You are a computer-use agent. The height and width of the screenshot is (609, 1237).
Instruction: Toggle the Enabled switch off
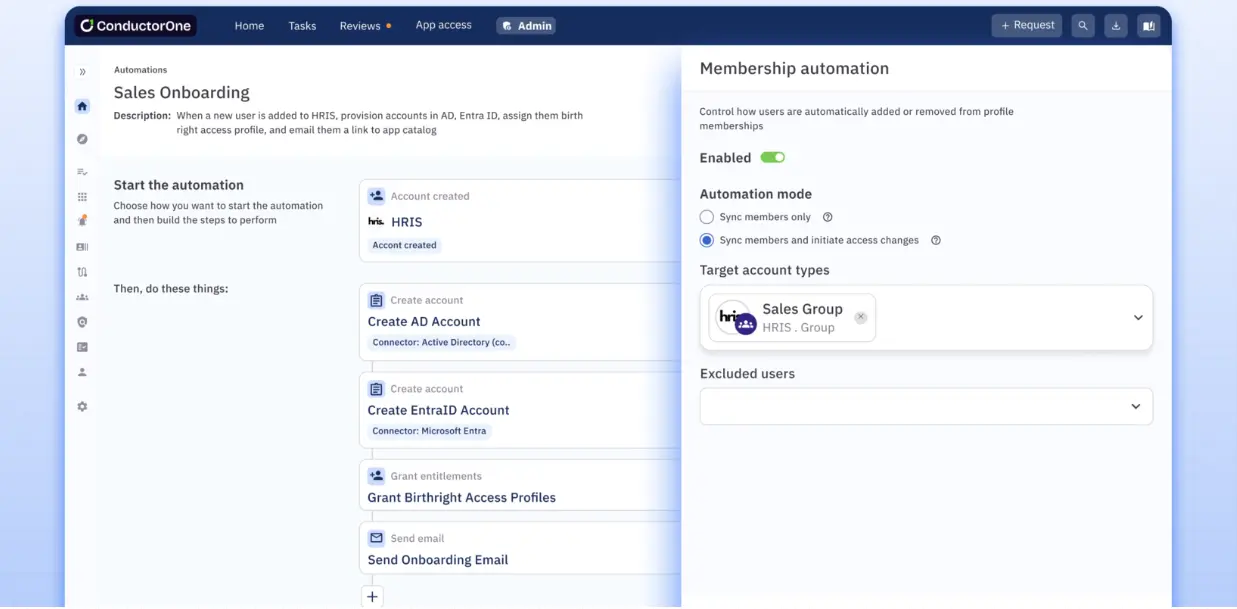tap(772, 158)
